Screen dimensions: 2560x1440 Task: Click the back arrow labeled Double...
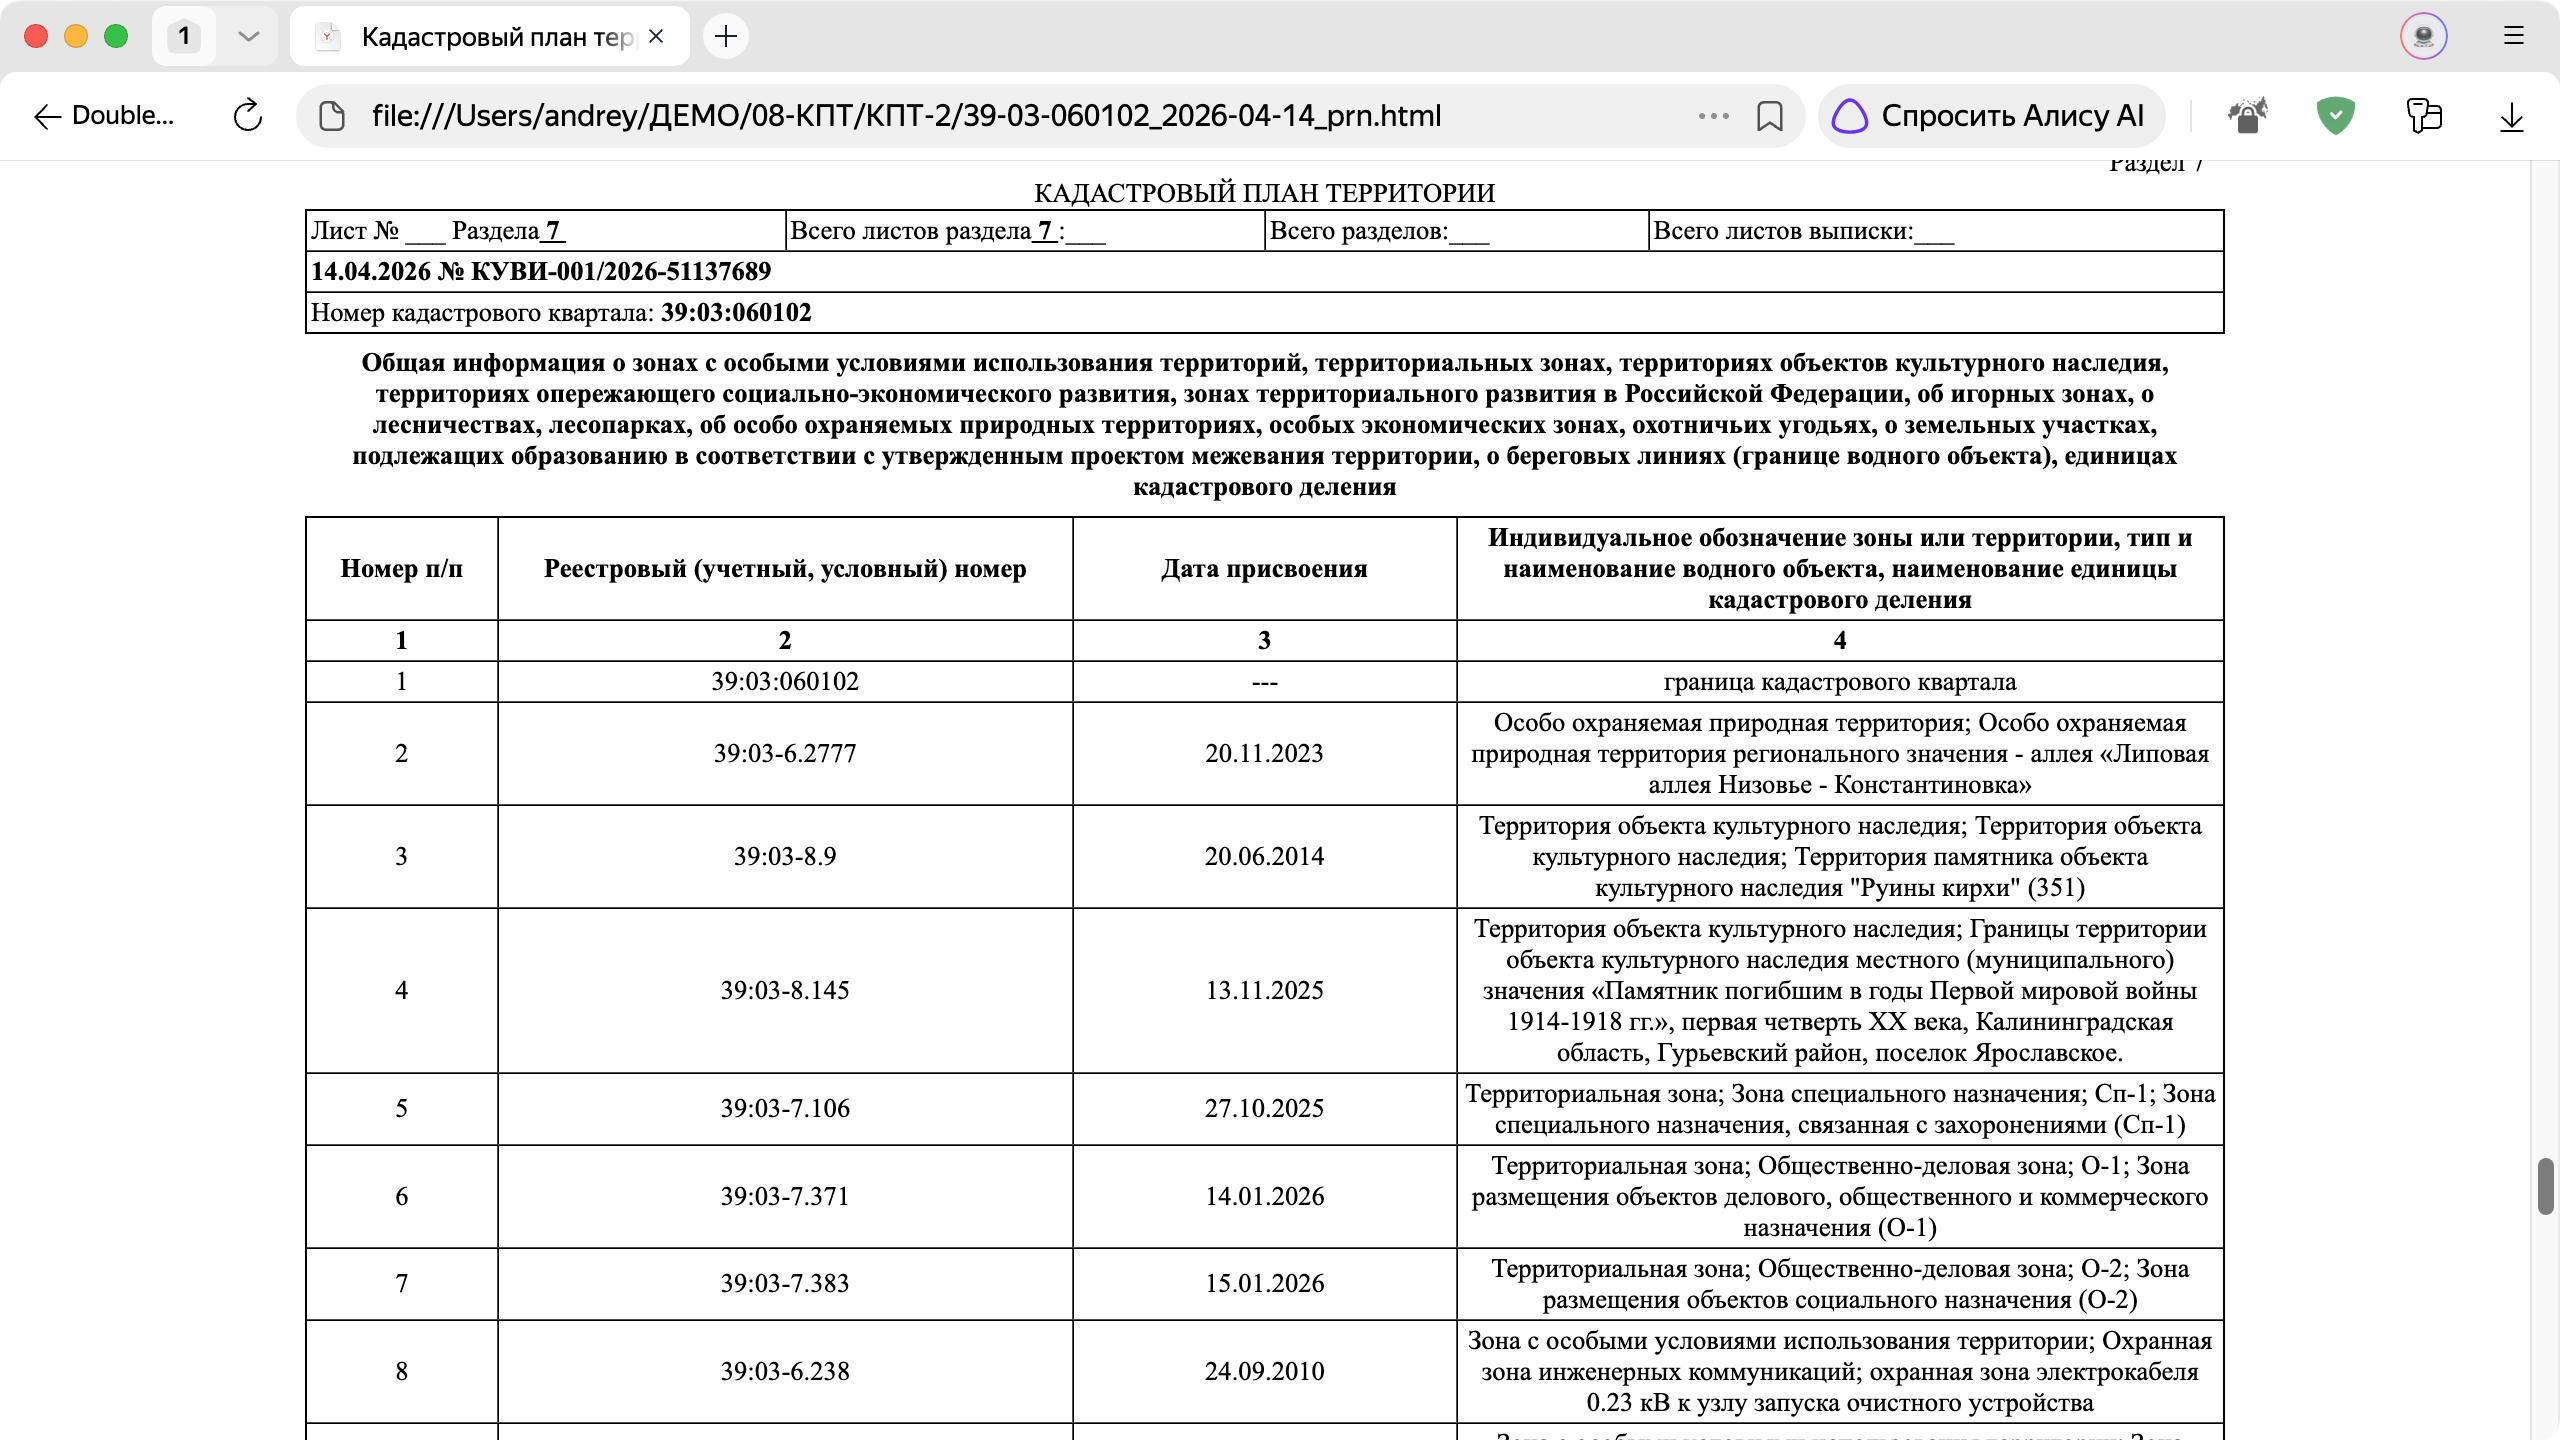(x=103, y=116)
